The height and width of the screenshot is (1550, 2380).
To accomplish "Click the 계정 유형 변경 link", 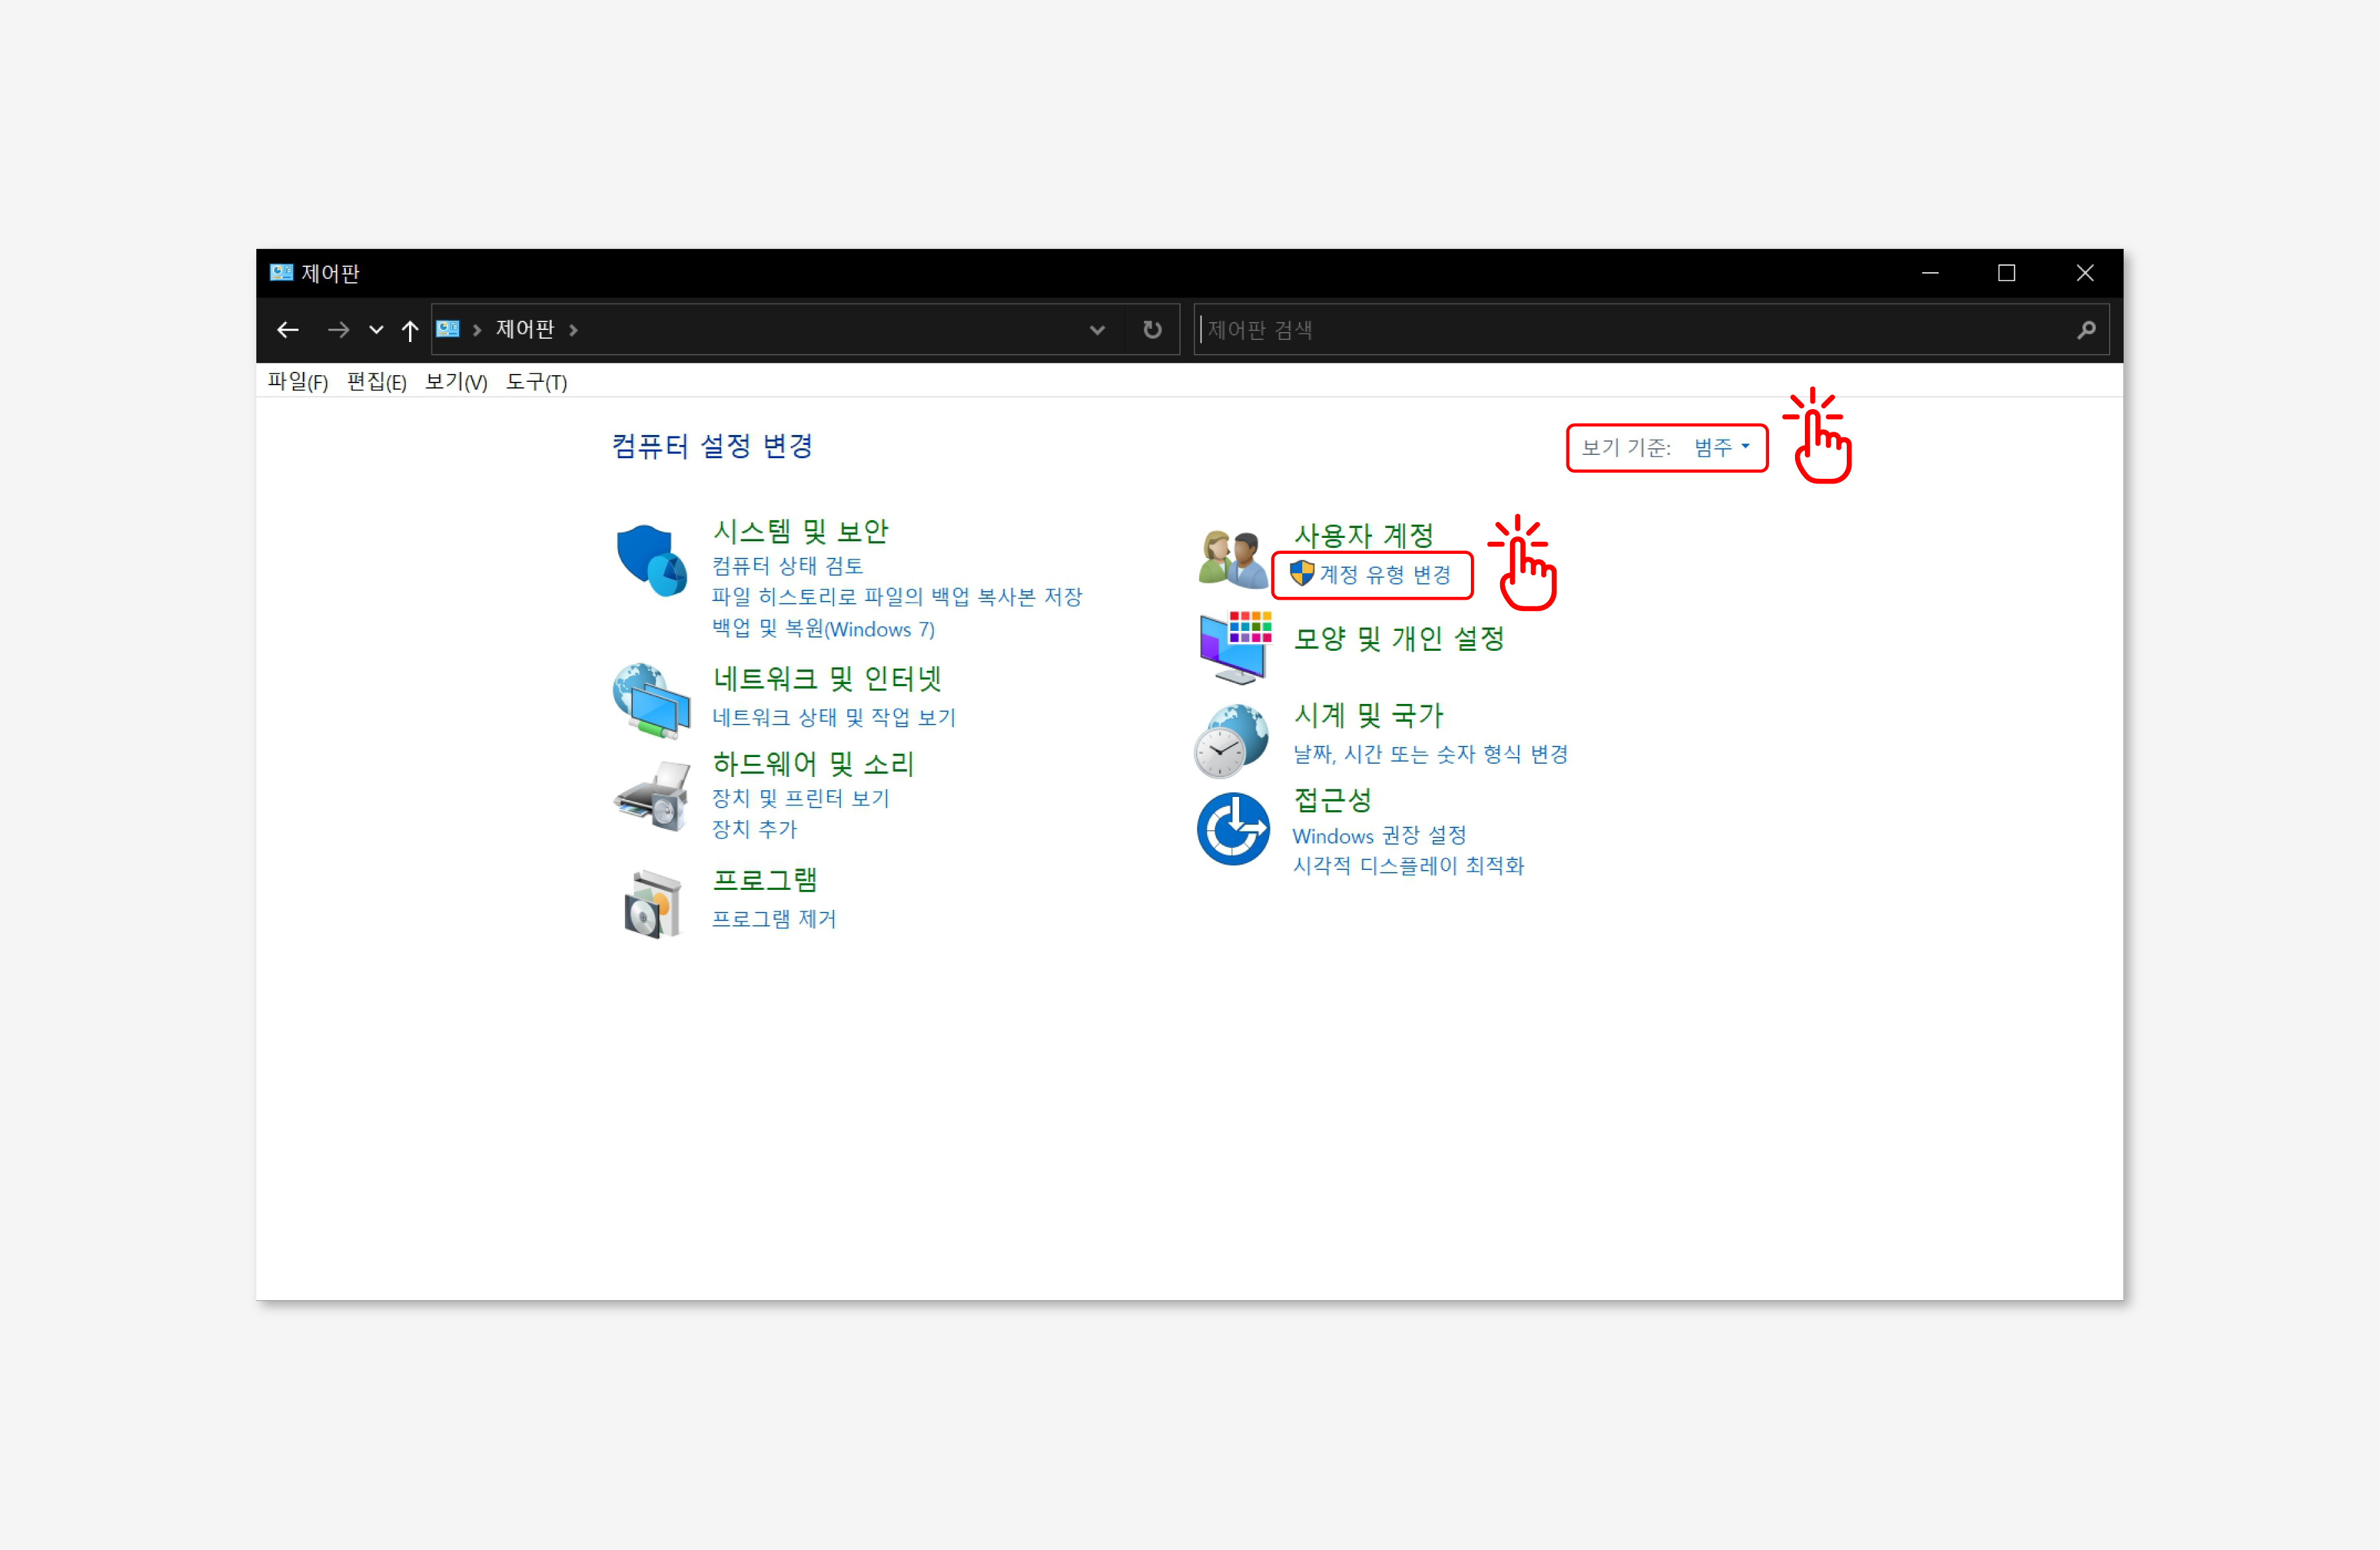I will [1384, 575].
